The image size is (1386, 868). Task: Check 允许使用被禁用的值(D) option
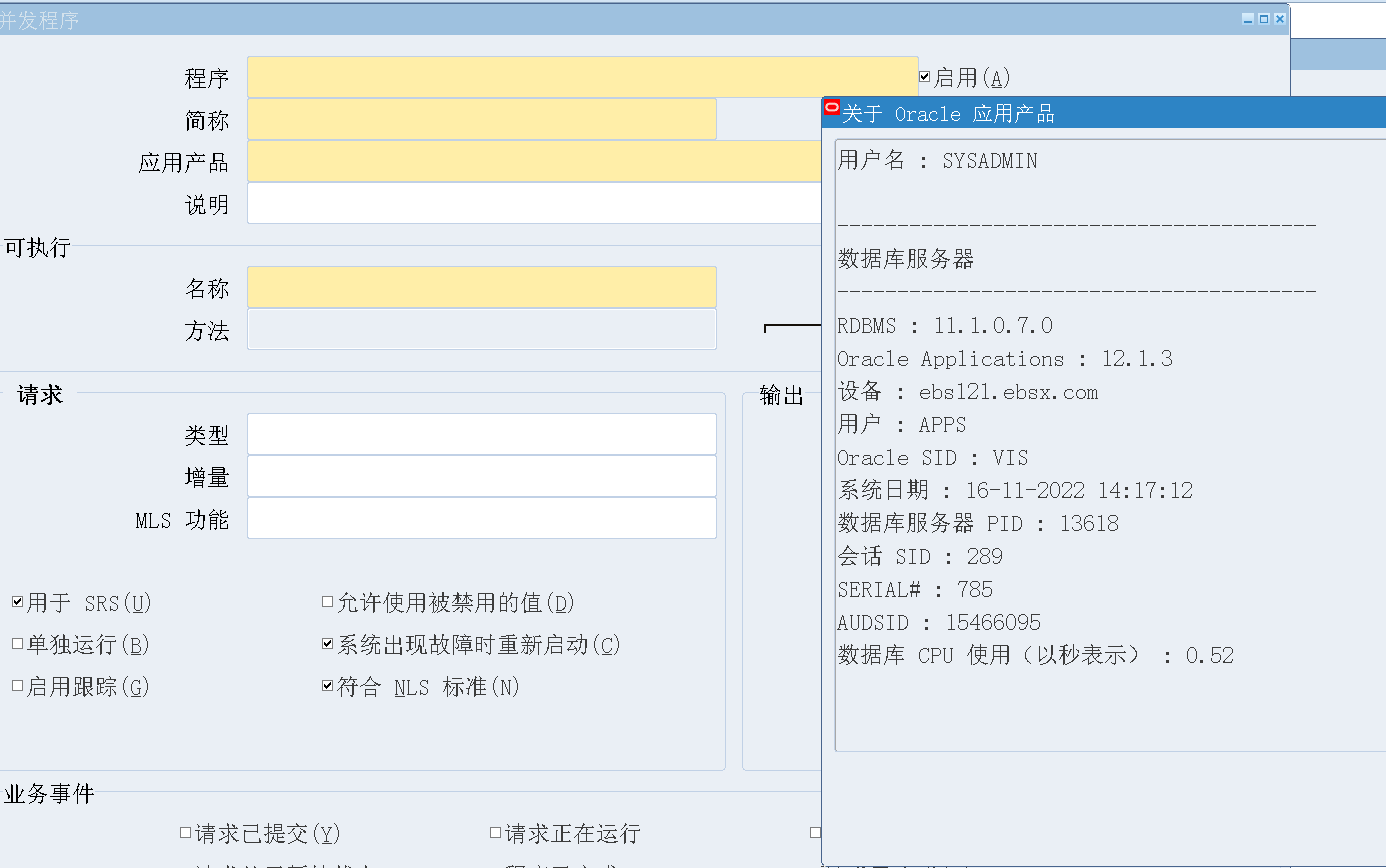click(327, 602)
